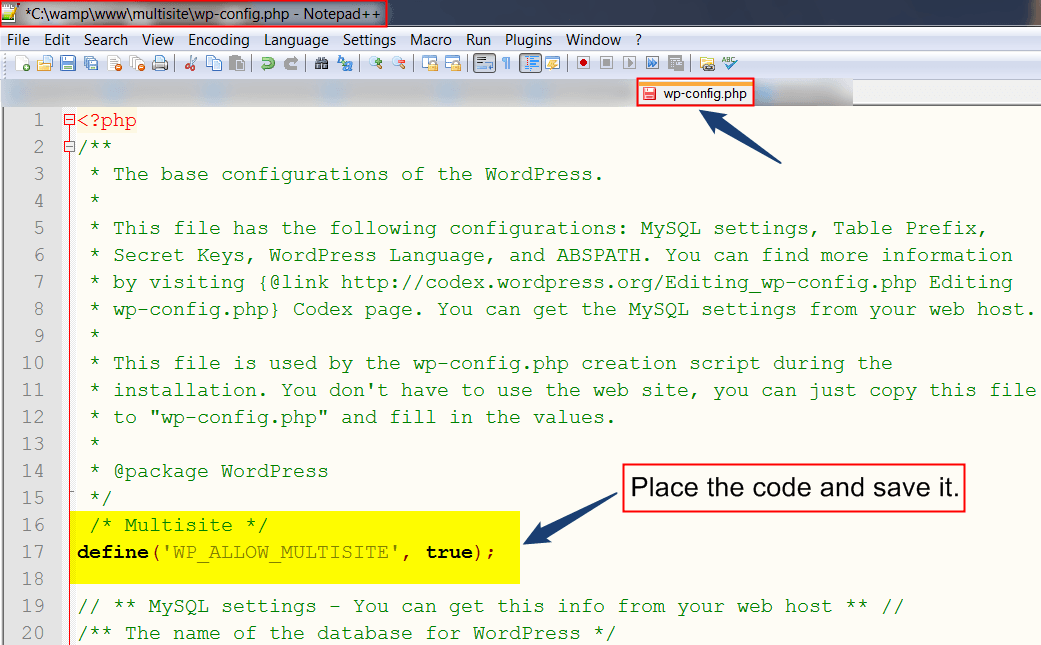Click 'Codex page.' text on line 8

pos(357,310)
